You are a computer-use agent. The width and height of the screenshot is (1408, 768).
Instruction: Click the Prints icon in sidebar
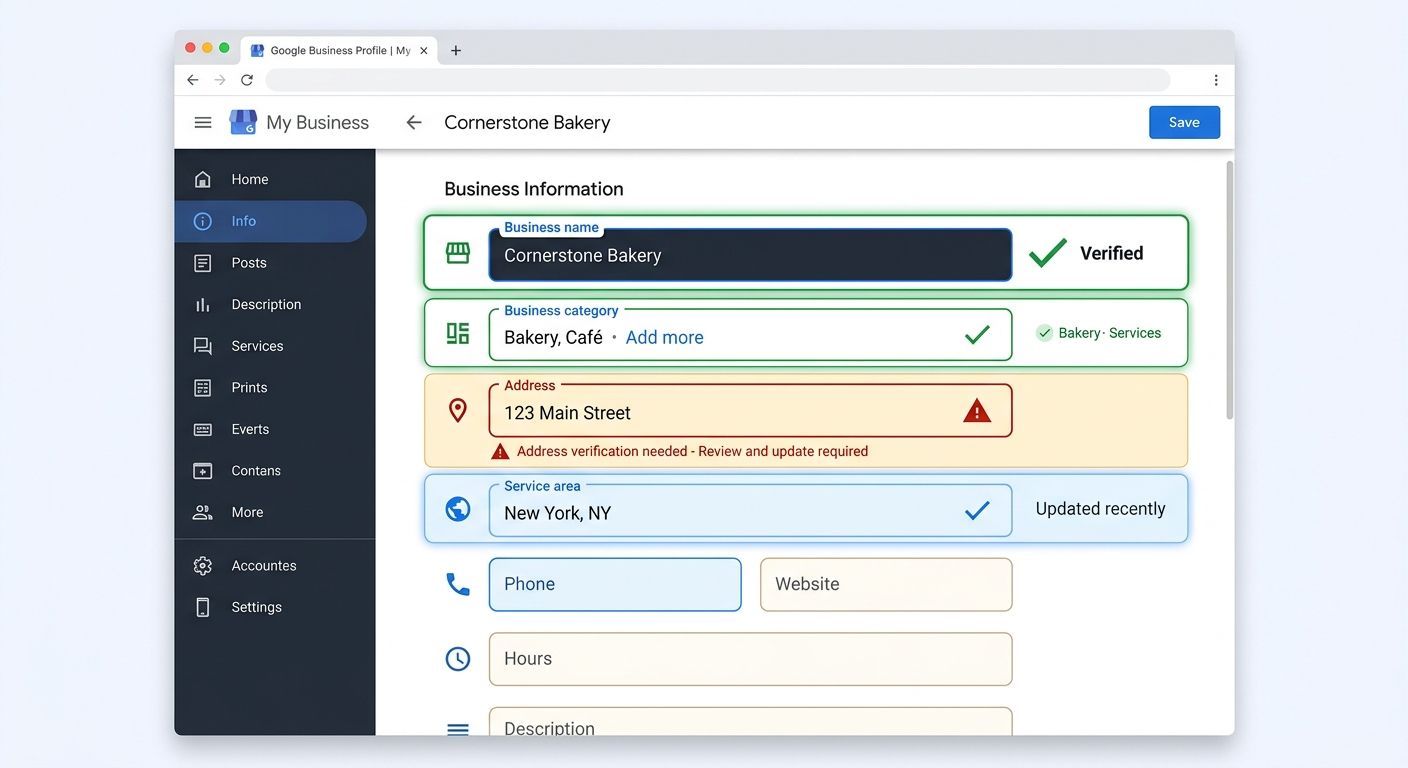pyautogui.click(x=203, y=387)
